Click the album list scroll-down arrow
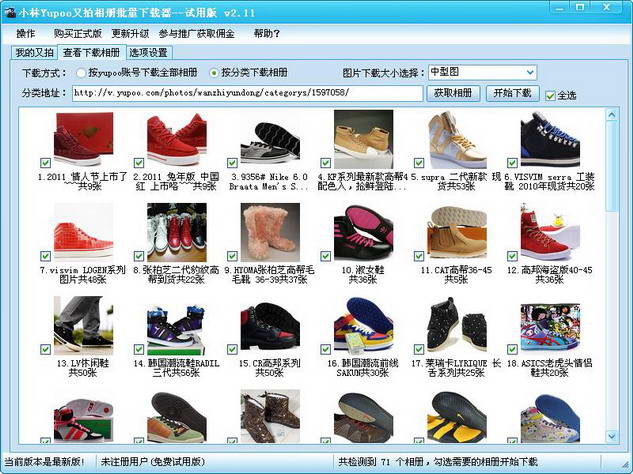633x474 pixels. [612, 436]
